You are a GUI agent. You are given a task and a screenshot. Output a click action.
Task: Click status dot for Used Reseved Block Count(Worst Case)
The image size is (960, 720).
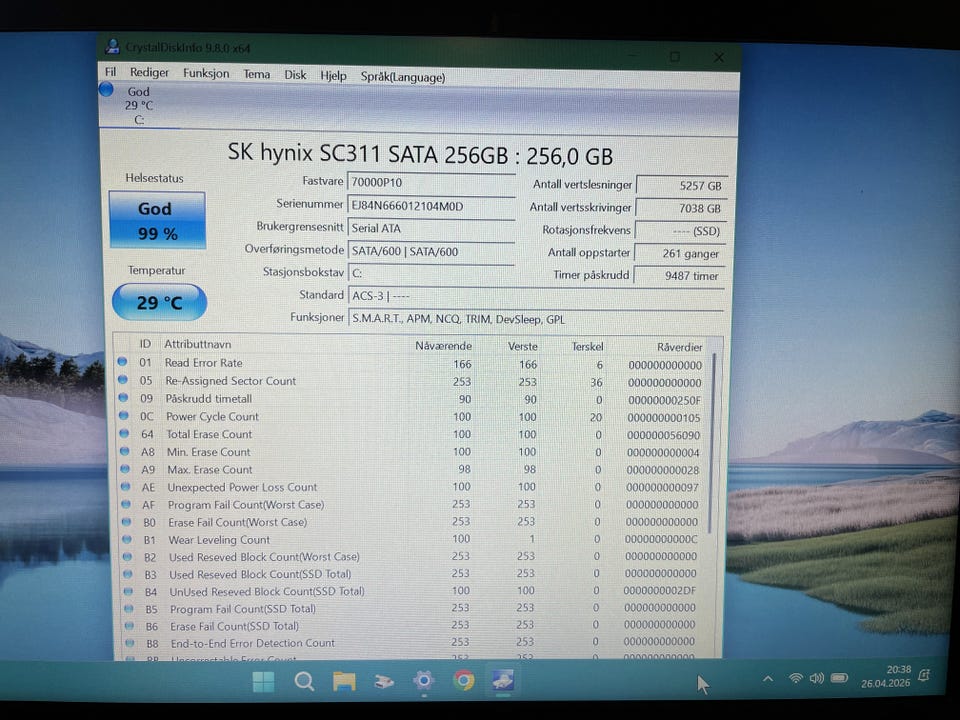127,557
